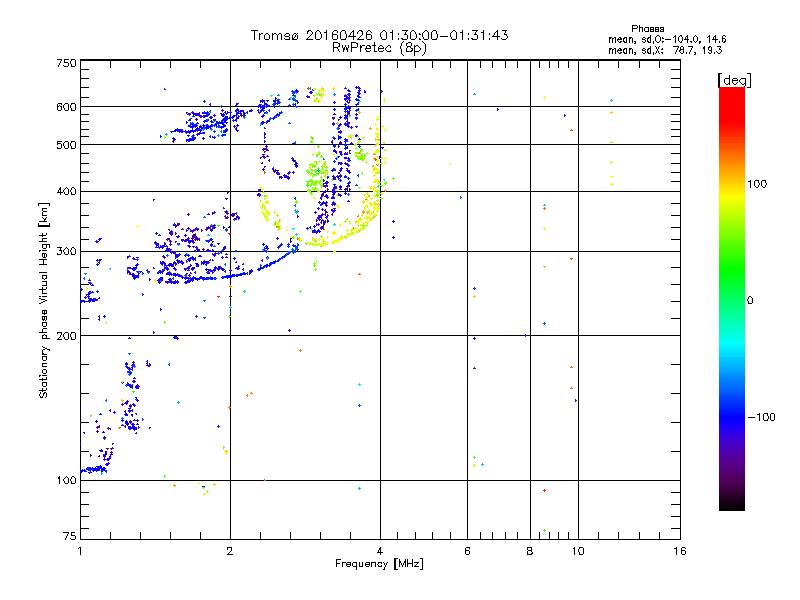Image resolution: width=800 pixels, height=600 pixels.
Task: Click the 'Frequency [MHz]' axis title
Action: click(379, 564)
